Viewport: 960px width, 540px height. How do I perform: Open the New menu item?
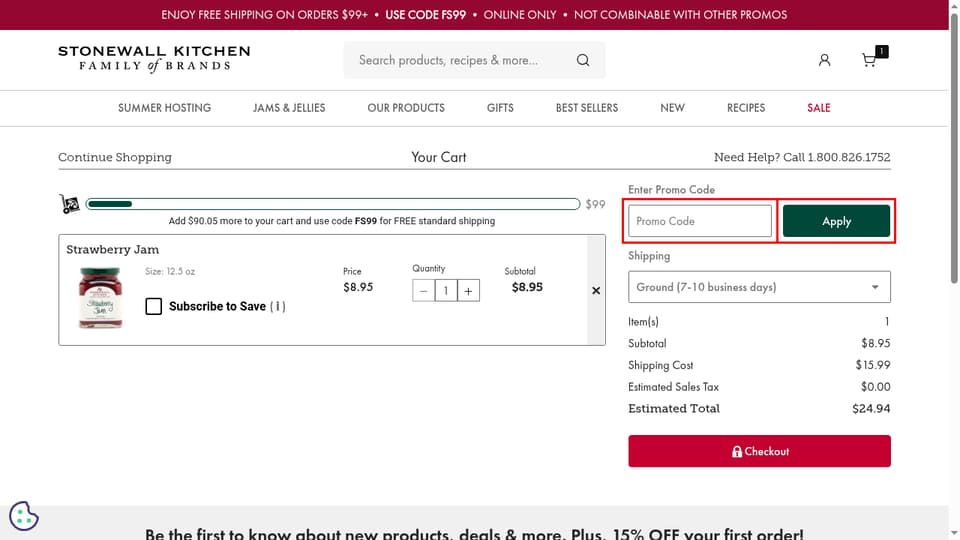tap(672, 108)
